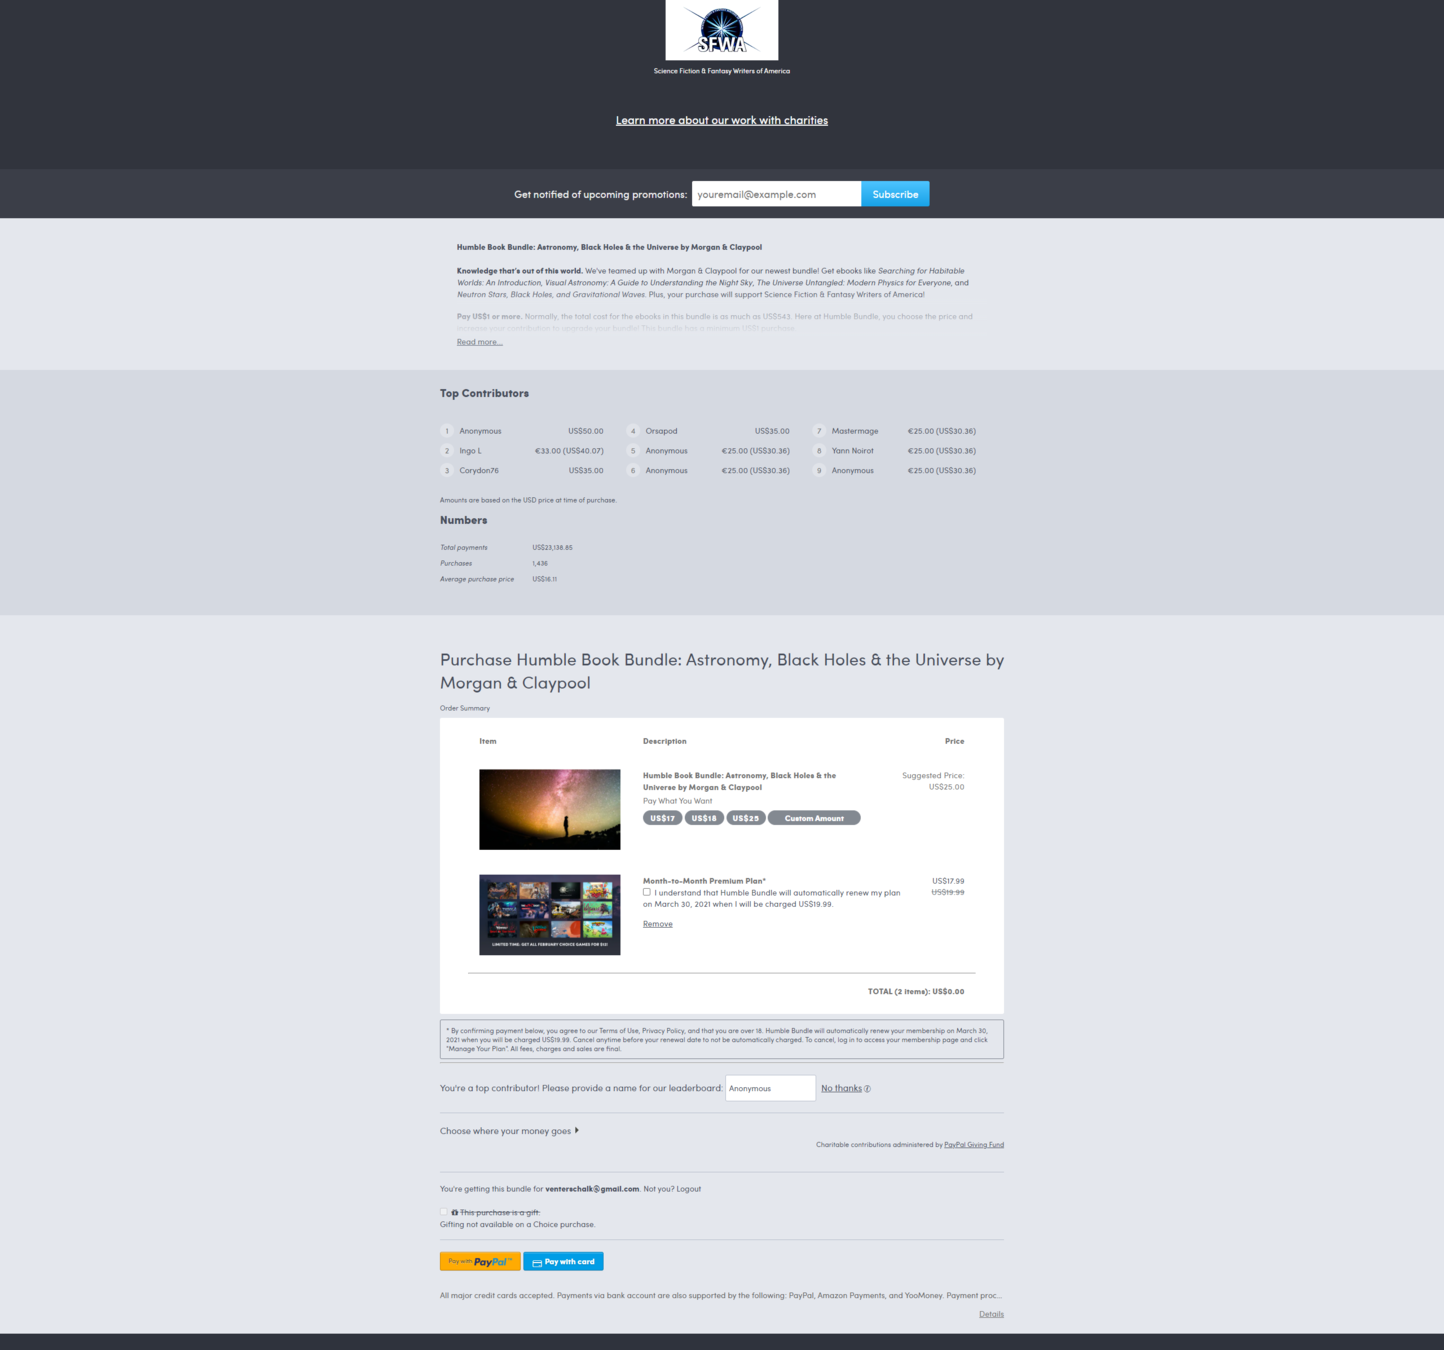Focus the leaderboard name input field
Viewport: 1444px width, 1350px height.
[770, 1088]
